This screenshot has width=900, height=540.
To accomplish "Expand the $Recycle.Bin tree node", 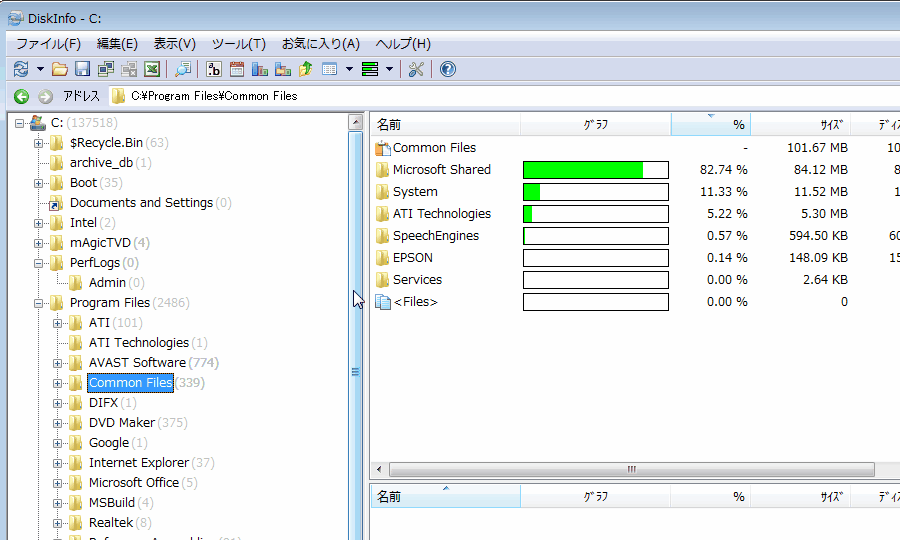I will 39,143.
